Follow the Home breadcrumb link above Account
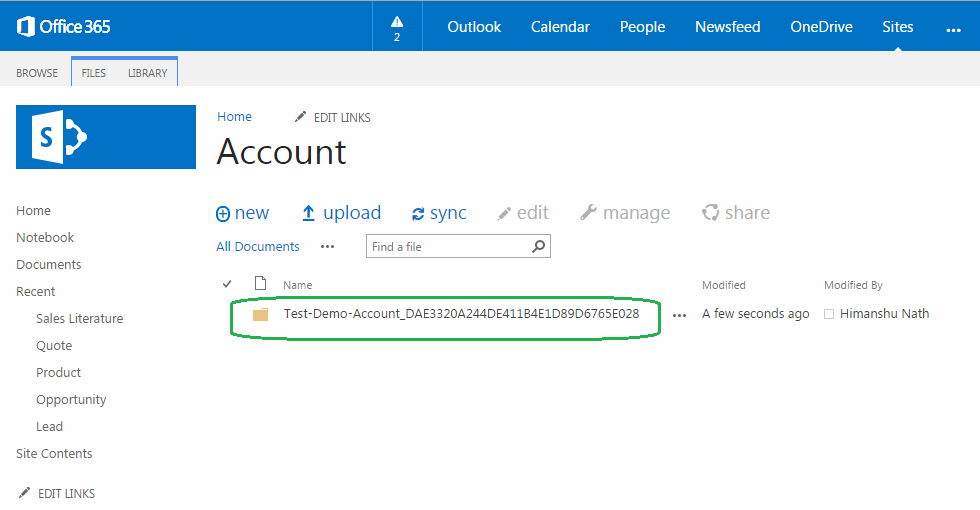The width and height of the screenshot is (980, 510). pyautogui.click(x=234, y=117)
